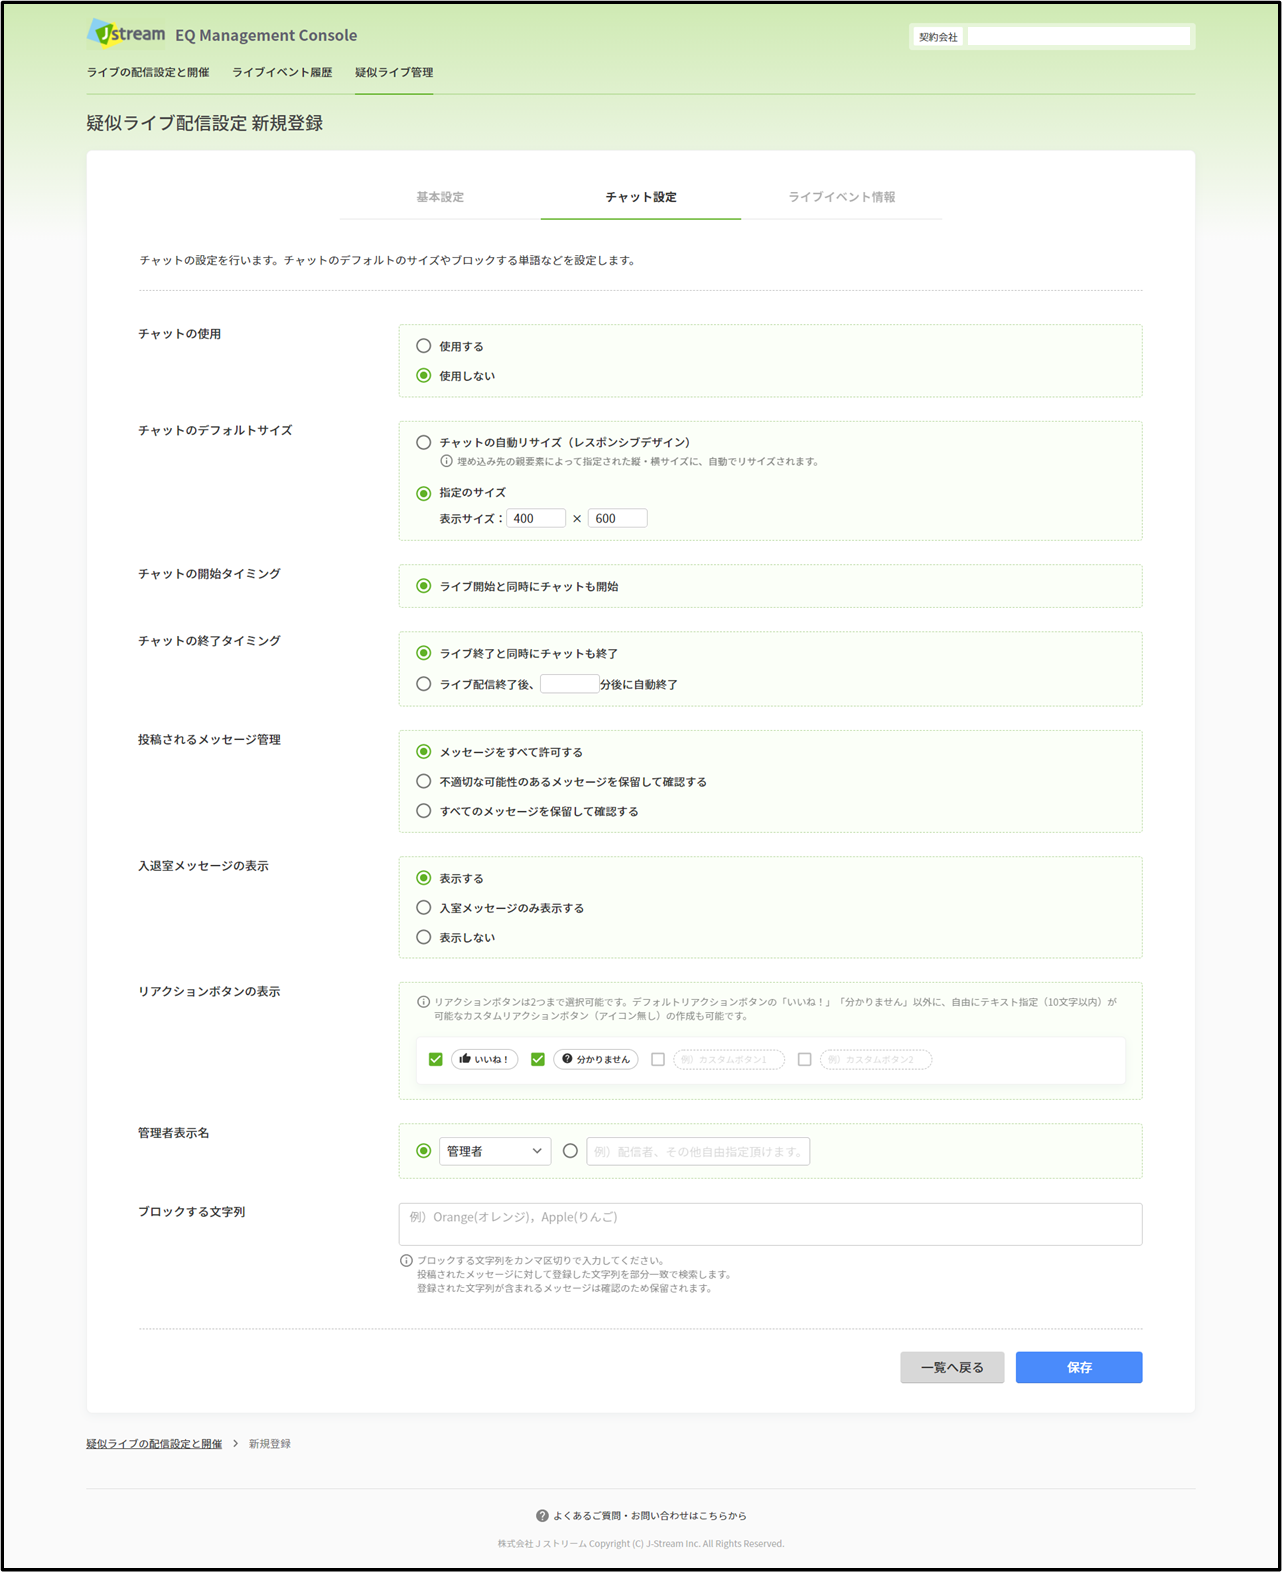Select the 管理者 dropdown radio button
Image resolution: width=1282 pixels, height=1572 pixels.
click(x=424, y=1151)
